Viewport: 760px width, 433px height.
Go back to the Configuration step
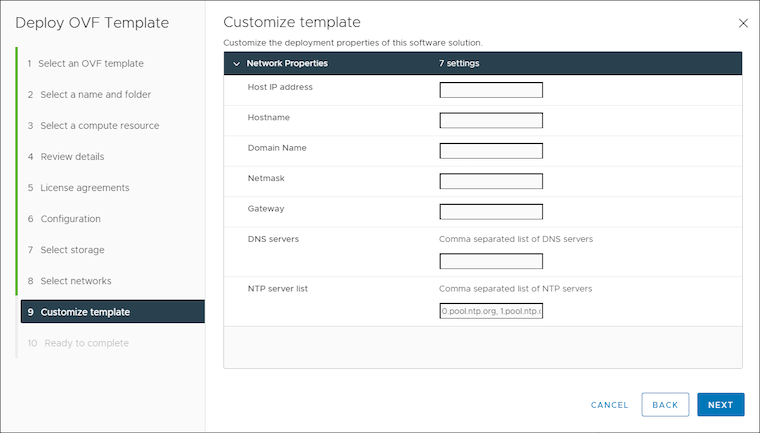70,219
